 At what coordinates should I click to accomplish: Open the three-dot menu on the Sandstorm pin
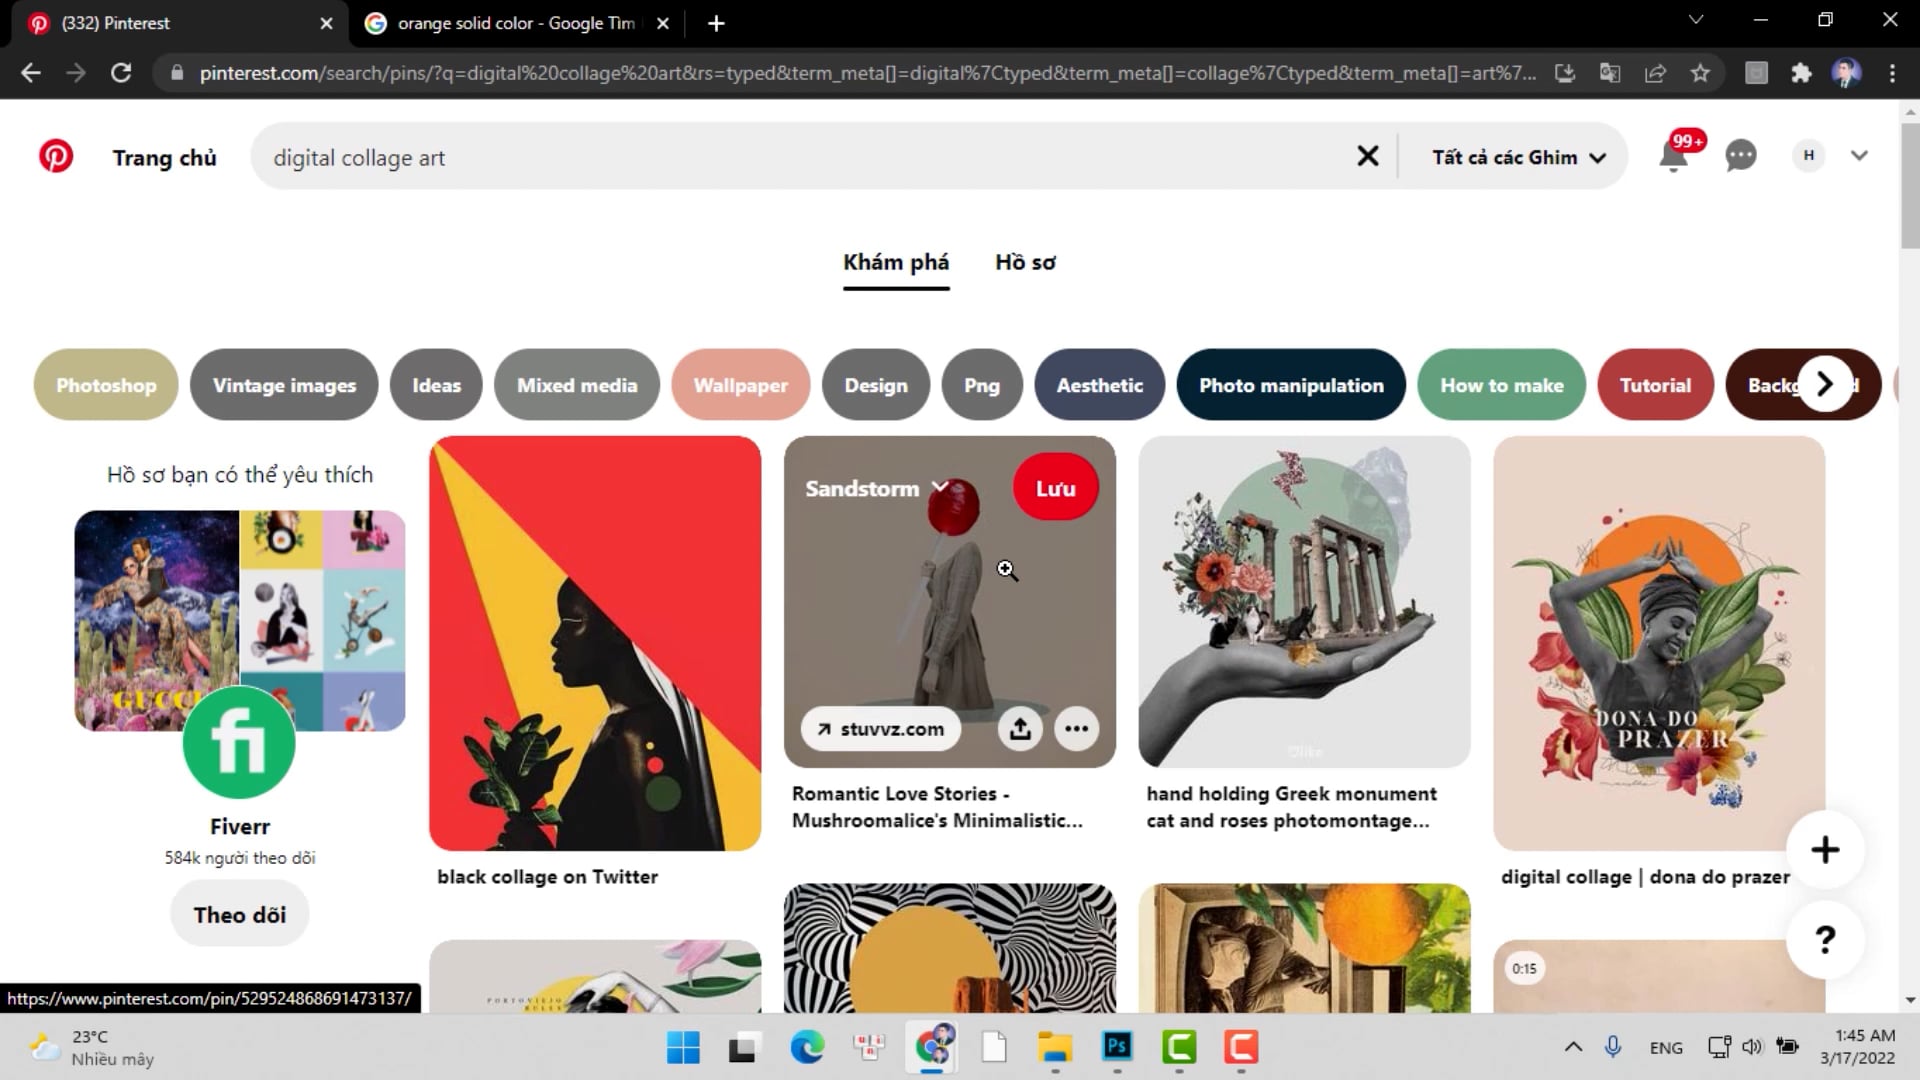1076,729
